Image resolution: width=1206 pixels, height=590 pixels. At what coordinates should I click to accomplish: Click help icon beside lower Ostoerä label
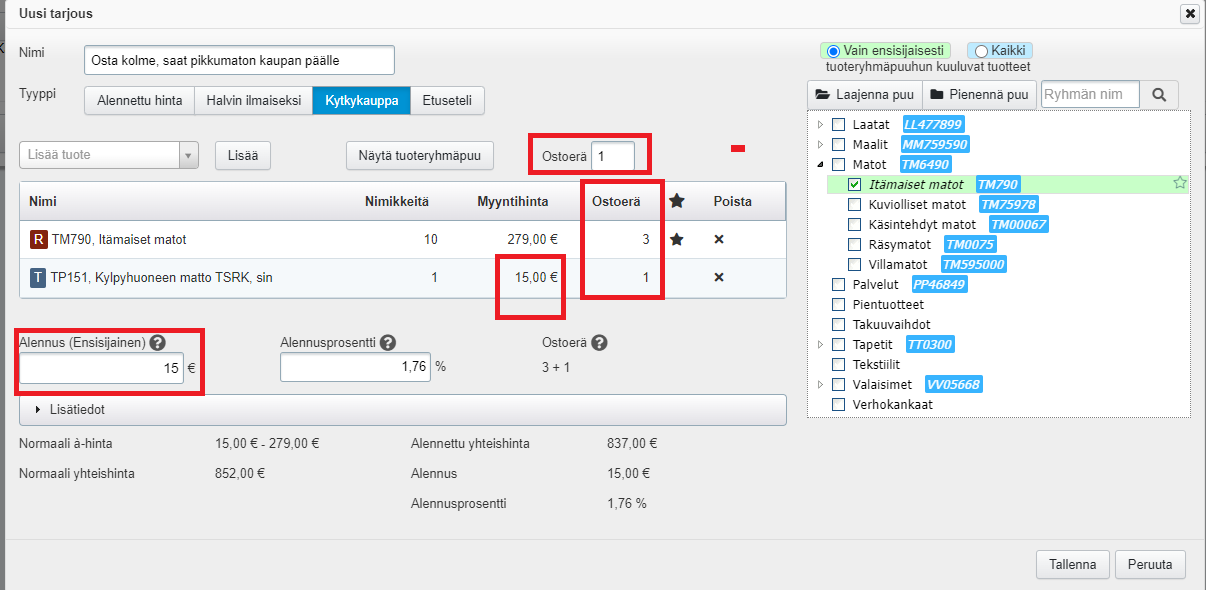tap(598, 342)
